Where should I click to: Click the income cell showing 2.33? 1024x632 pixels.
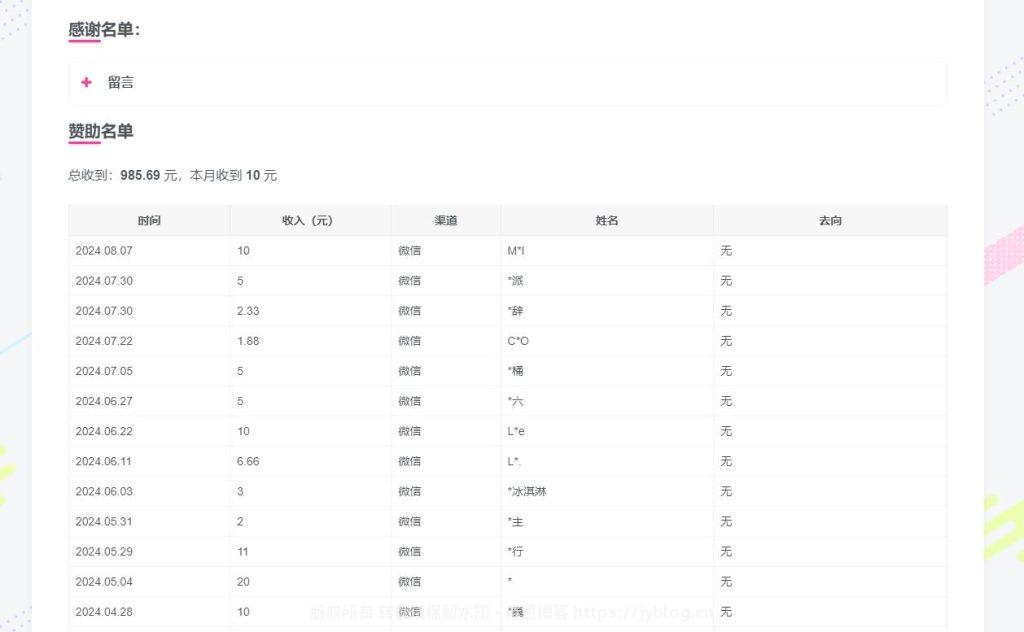coord(248,311)
